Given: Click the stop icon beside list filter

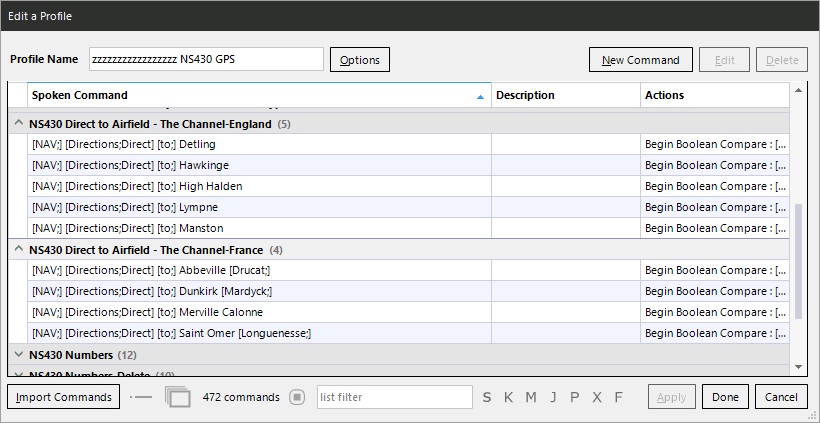Looking at the screenshot, I should pyautogui.click(x=297, y=397).
